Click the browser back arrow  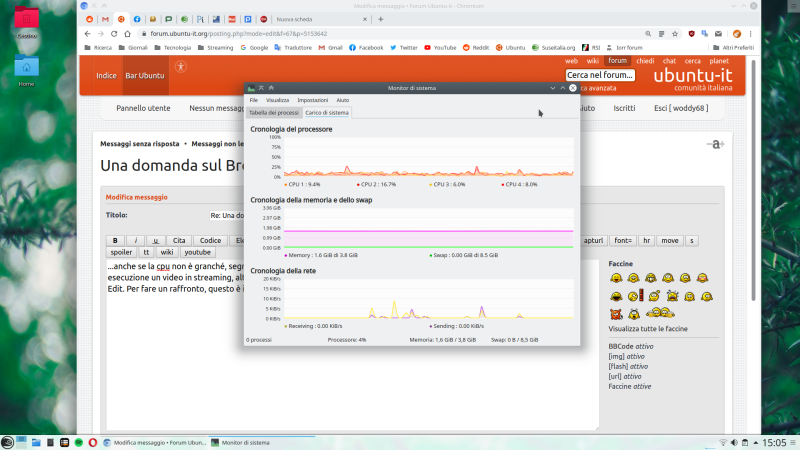point(87,34)
